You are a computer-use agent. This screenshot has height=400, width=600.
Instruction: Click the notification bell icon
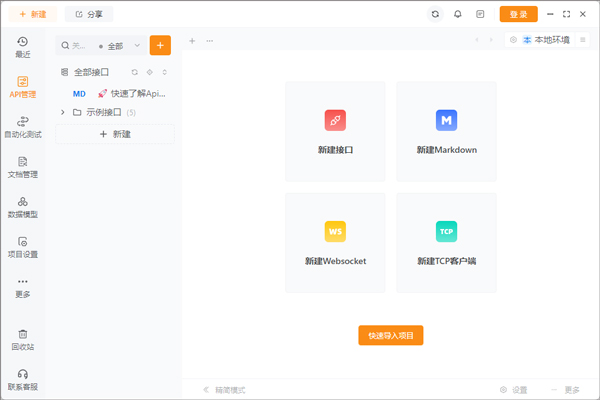coord(458,14)
